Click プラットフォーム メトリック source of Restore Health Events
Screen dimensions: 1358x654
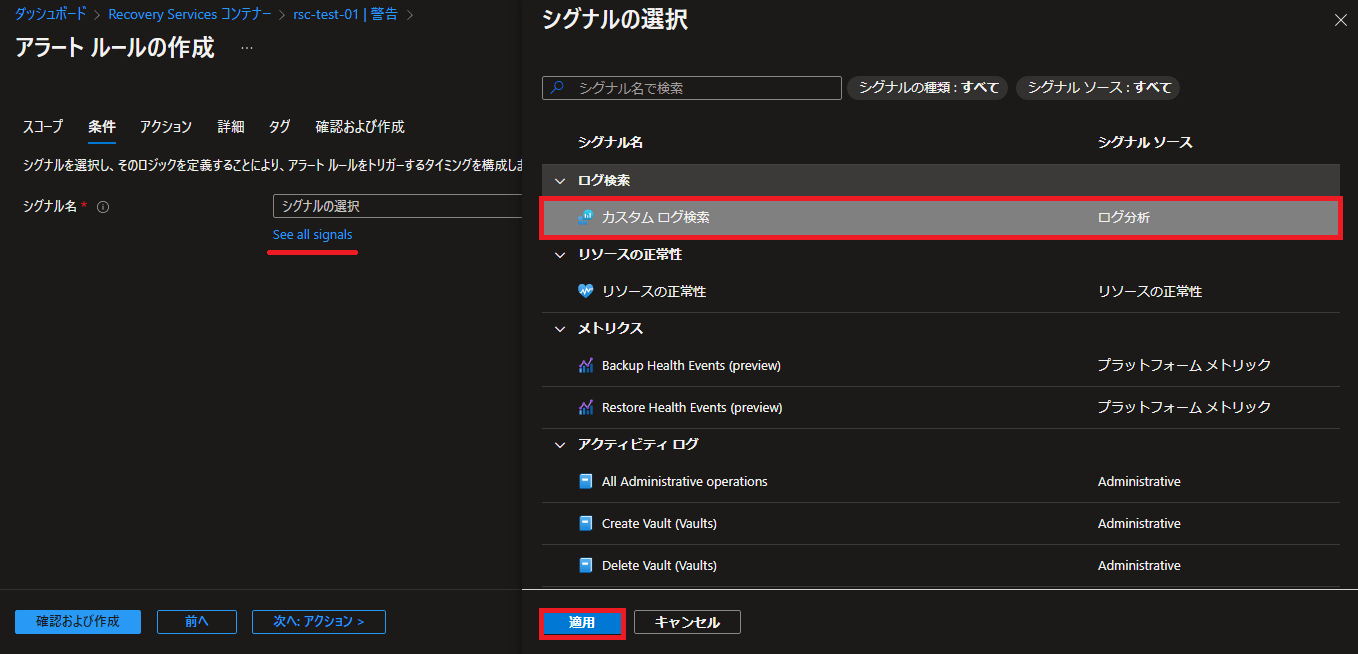[x=1184, y=407]
